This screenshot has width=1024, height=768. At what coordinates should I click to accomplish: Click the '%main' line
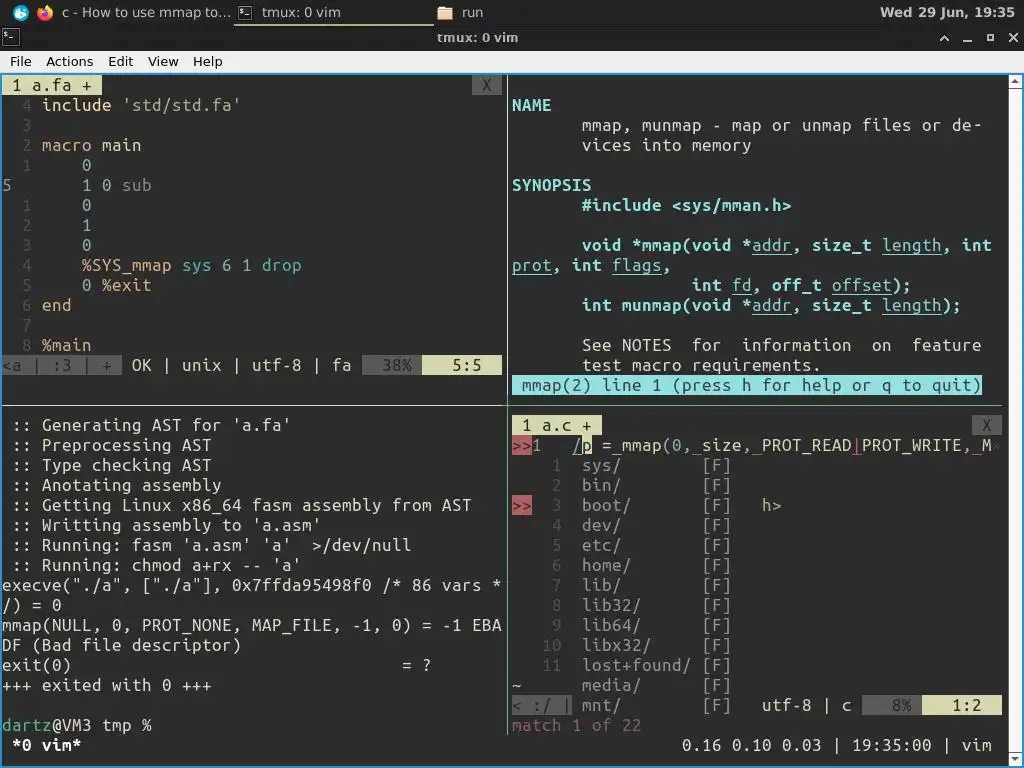(x=67, y=345)
